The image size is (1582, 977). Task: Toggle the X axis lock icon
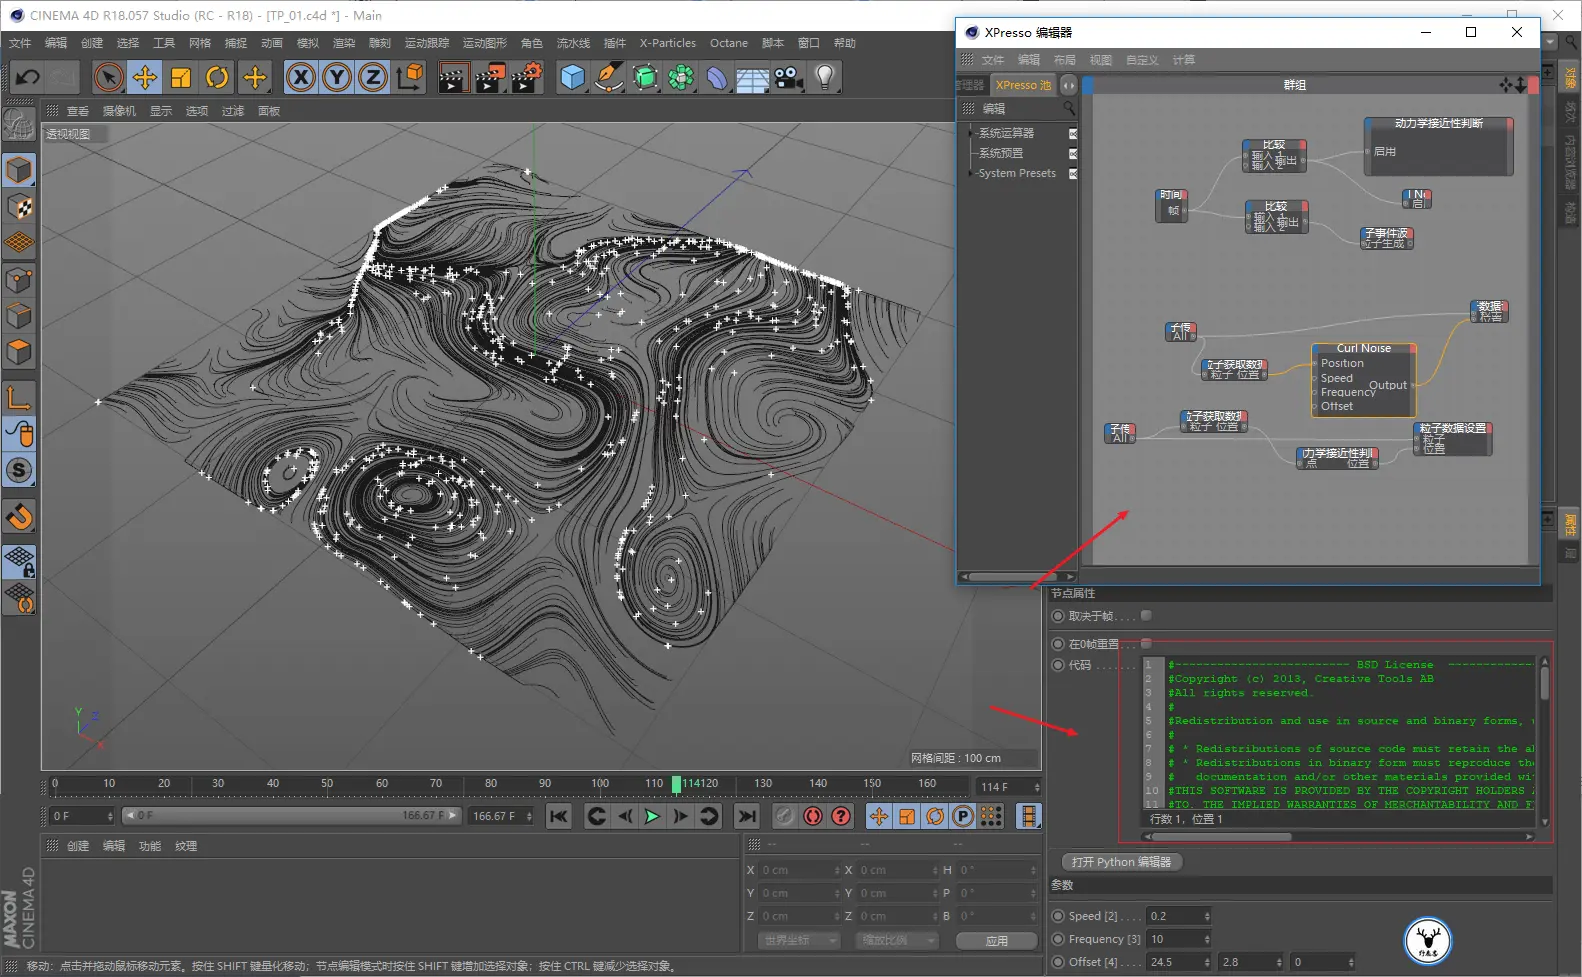(x=301, y=77)
